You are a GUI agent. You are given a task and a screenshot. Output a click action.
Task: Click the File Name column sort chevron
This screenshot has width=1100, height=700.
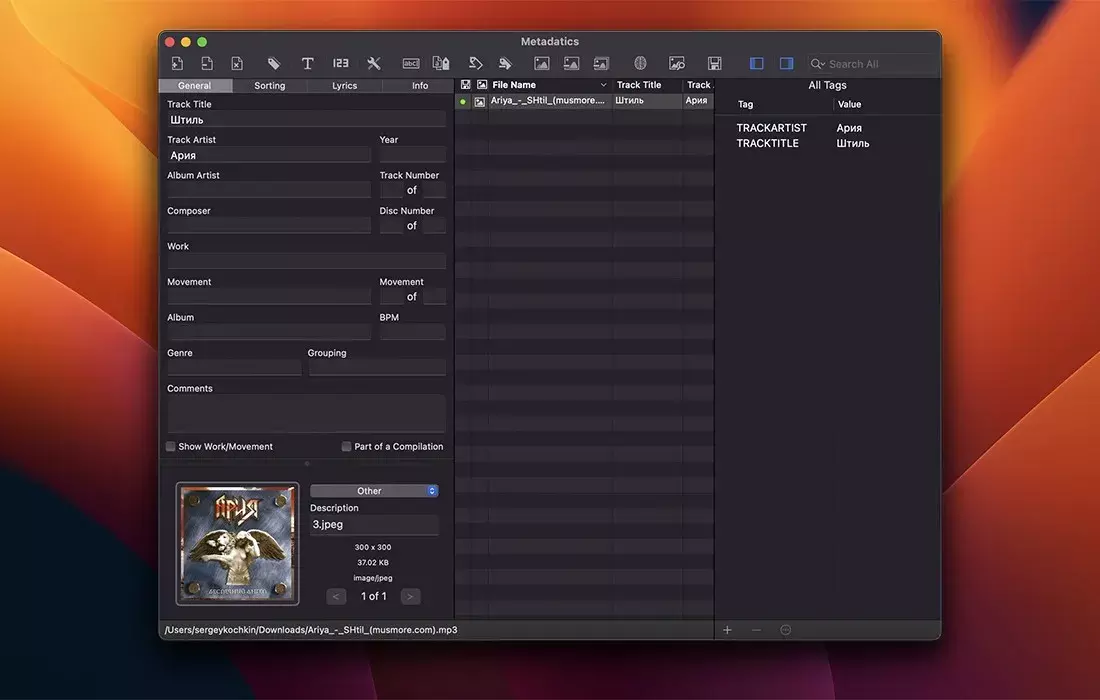click(603, 86)
